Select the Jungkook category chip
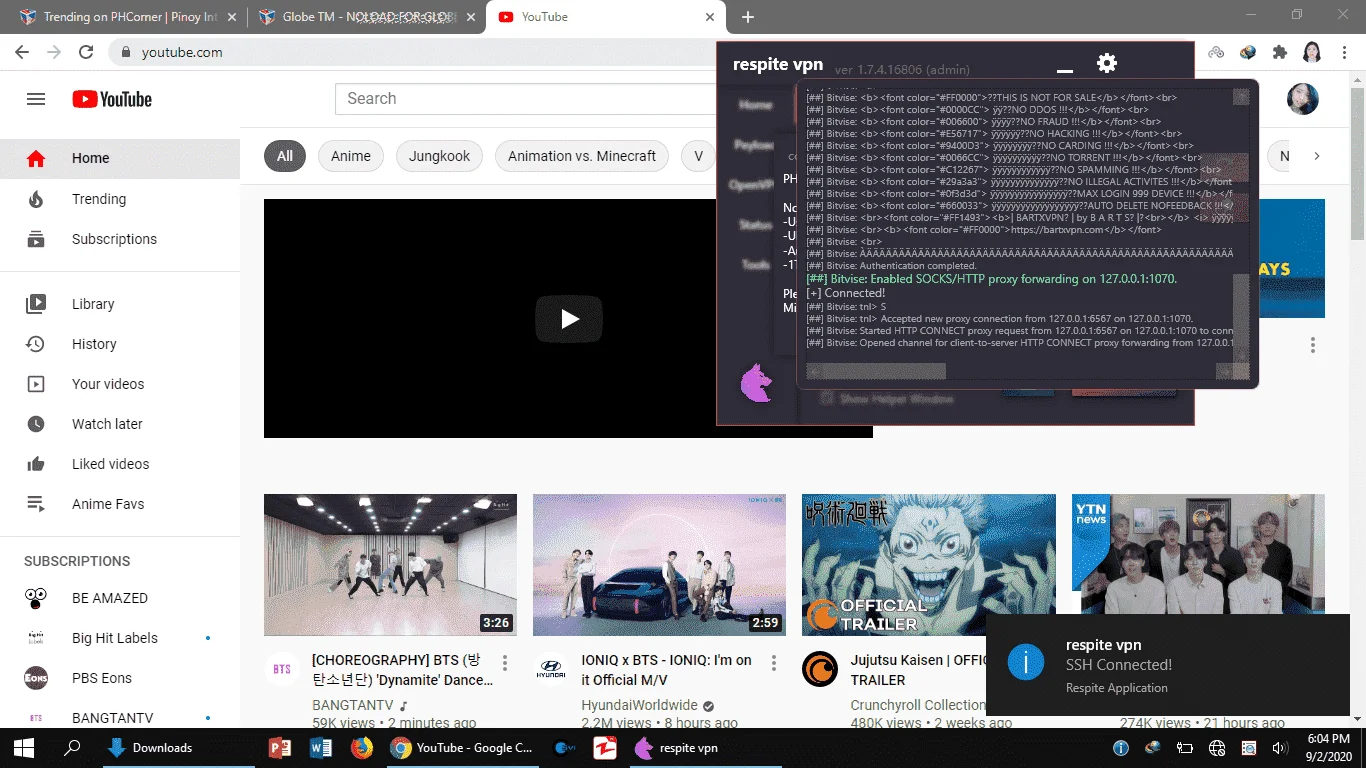This screenshot has height=768, width=1366. point(440,156)
